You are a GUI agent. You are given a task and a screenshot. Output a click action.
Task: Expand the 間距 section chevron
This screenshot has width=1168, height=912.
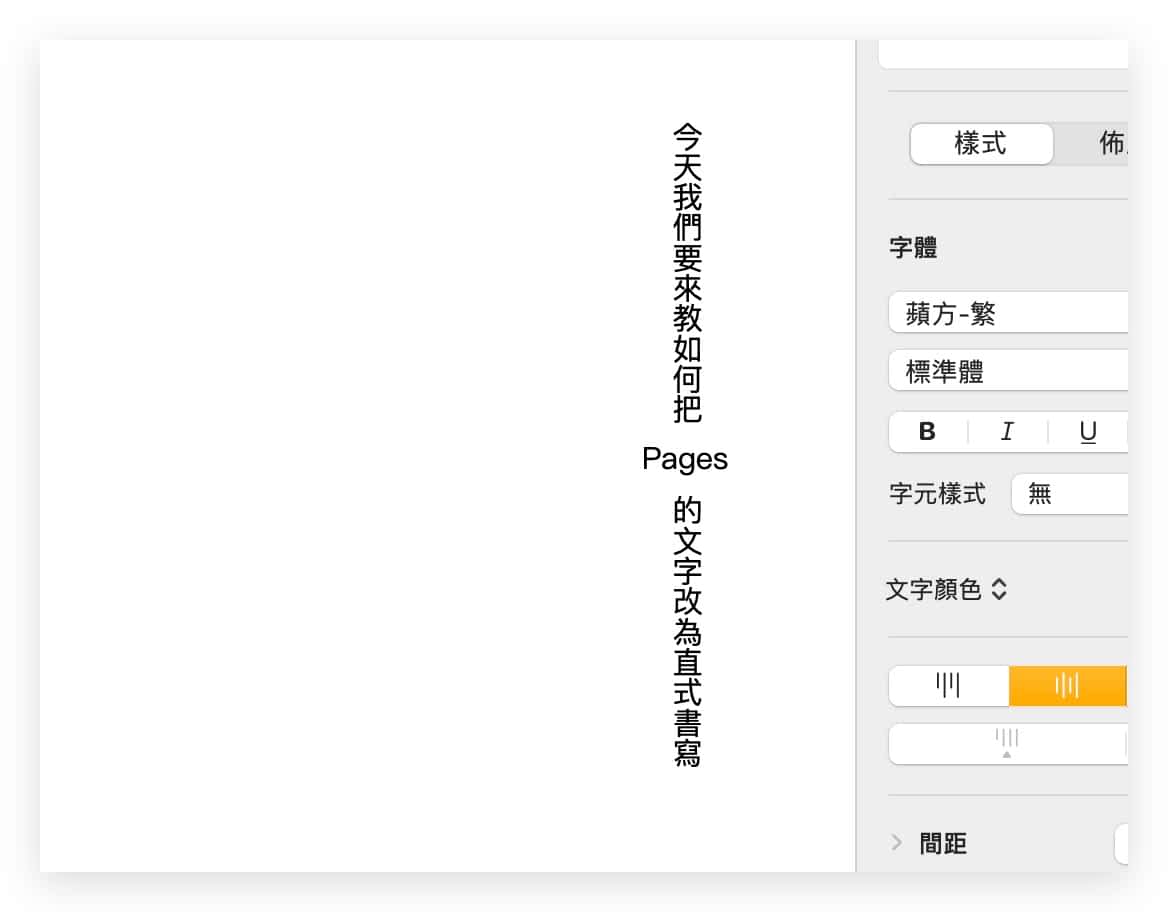tap(896, 843)
